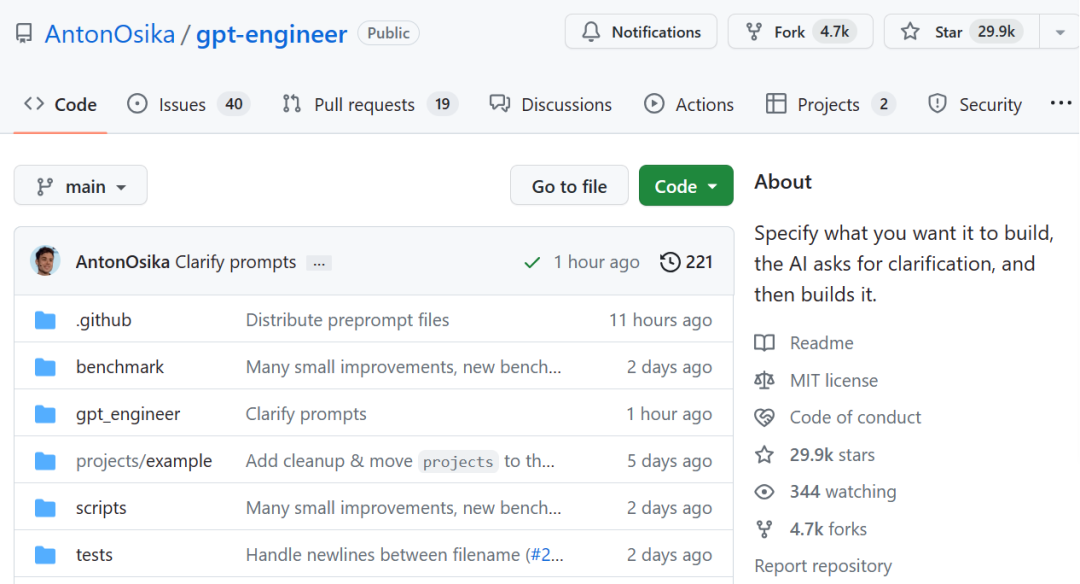Click the green commit status checkmark

coord(532,262)
